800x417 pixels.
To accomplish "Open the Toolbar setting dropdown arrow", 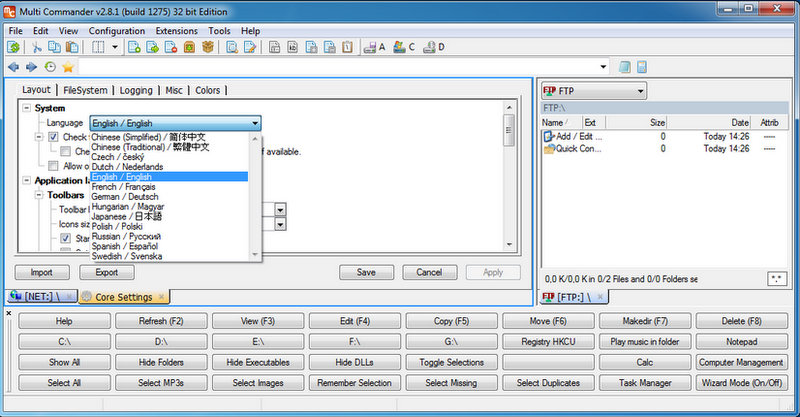I will [280, 209].
